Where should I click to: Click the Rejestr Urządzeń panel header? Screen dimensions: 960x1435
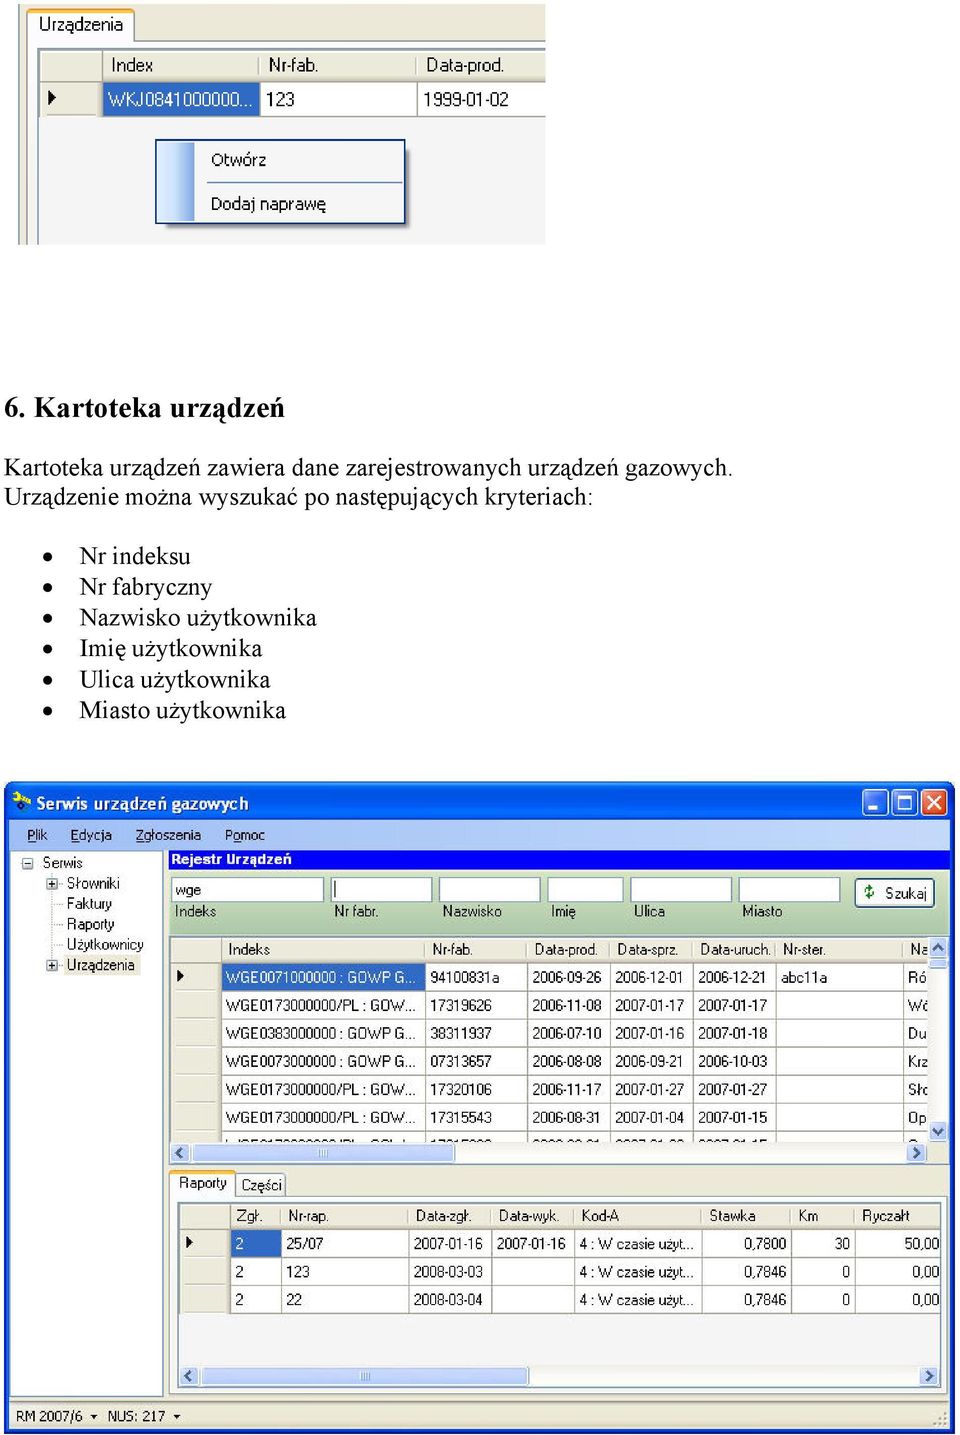557,860
